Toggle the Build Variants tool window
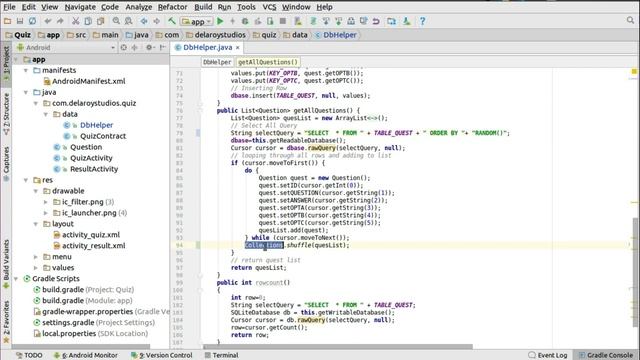Screen dimensions: 640x360 [6, 264]
